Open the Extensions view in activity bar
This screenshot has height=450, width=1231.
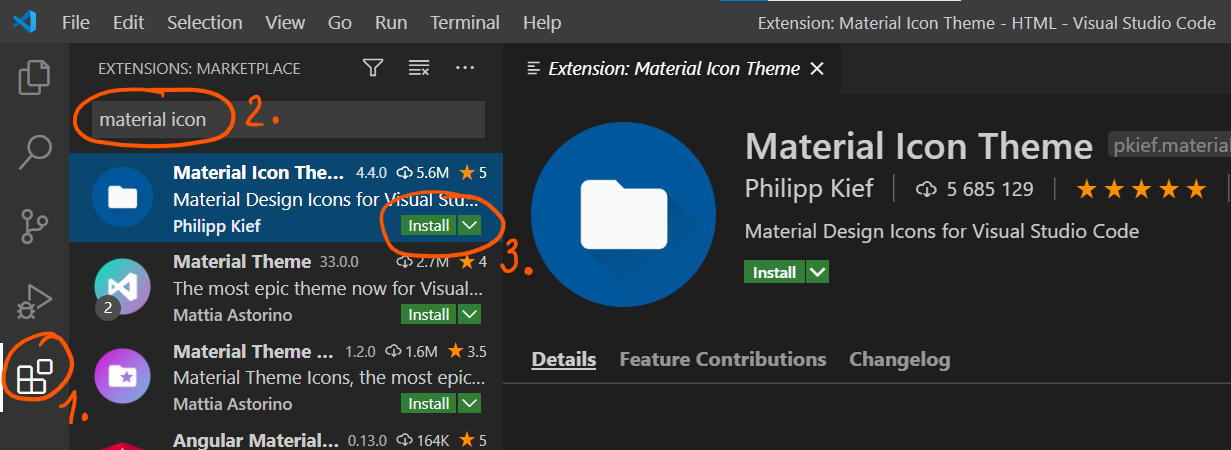click(x=35, y=375)
